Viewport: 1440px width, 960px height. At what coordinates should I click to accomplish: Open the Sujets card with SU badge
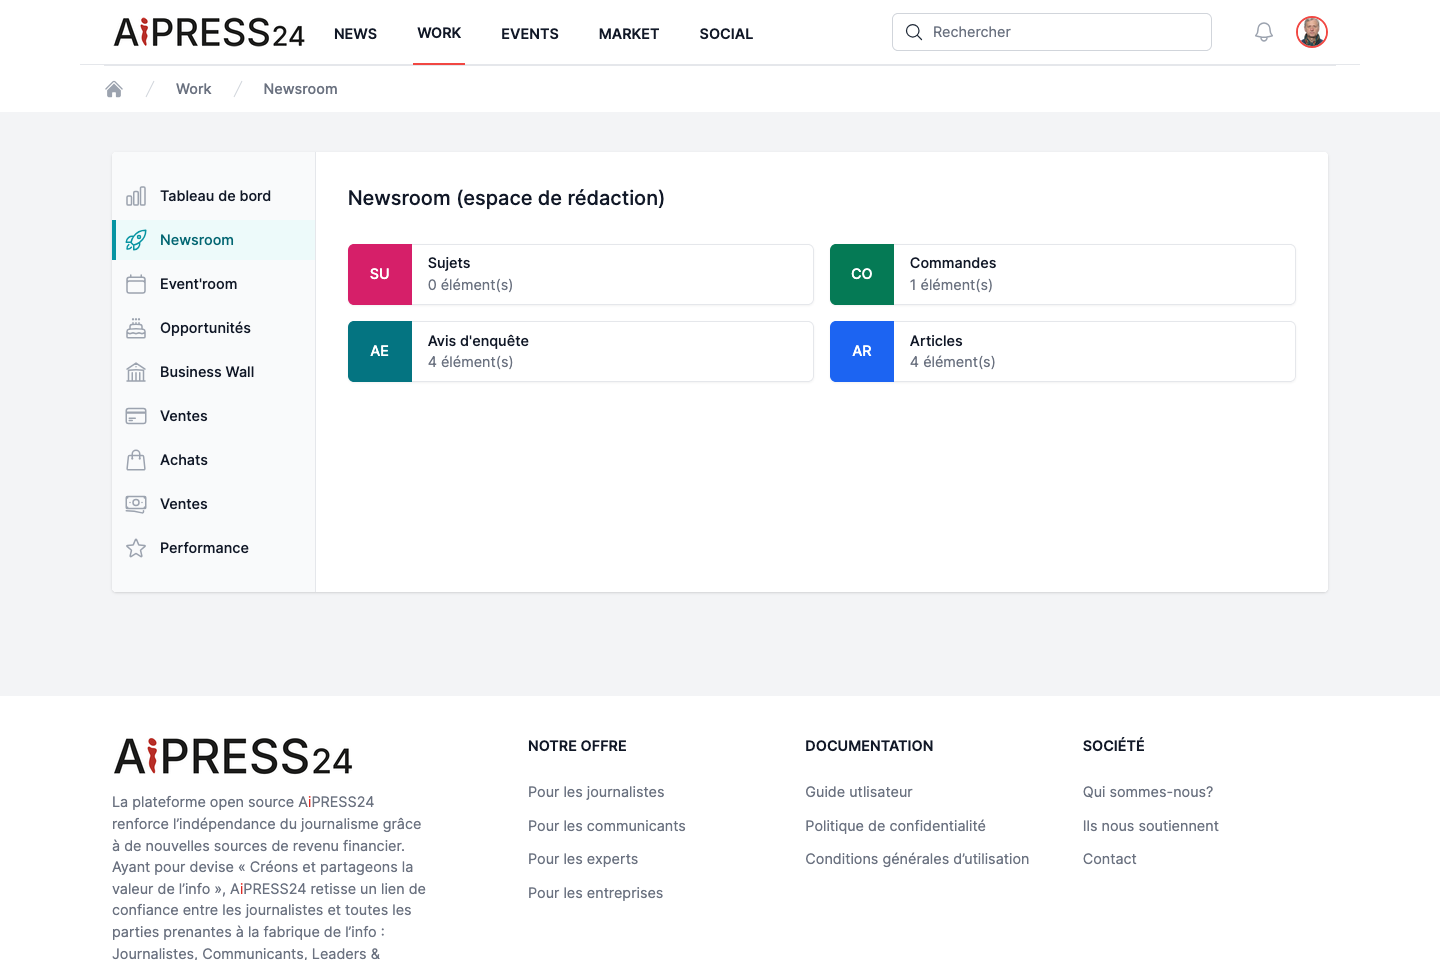[x=581, y=274]
